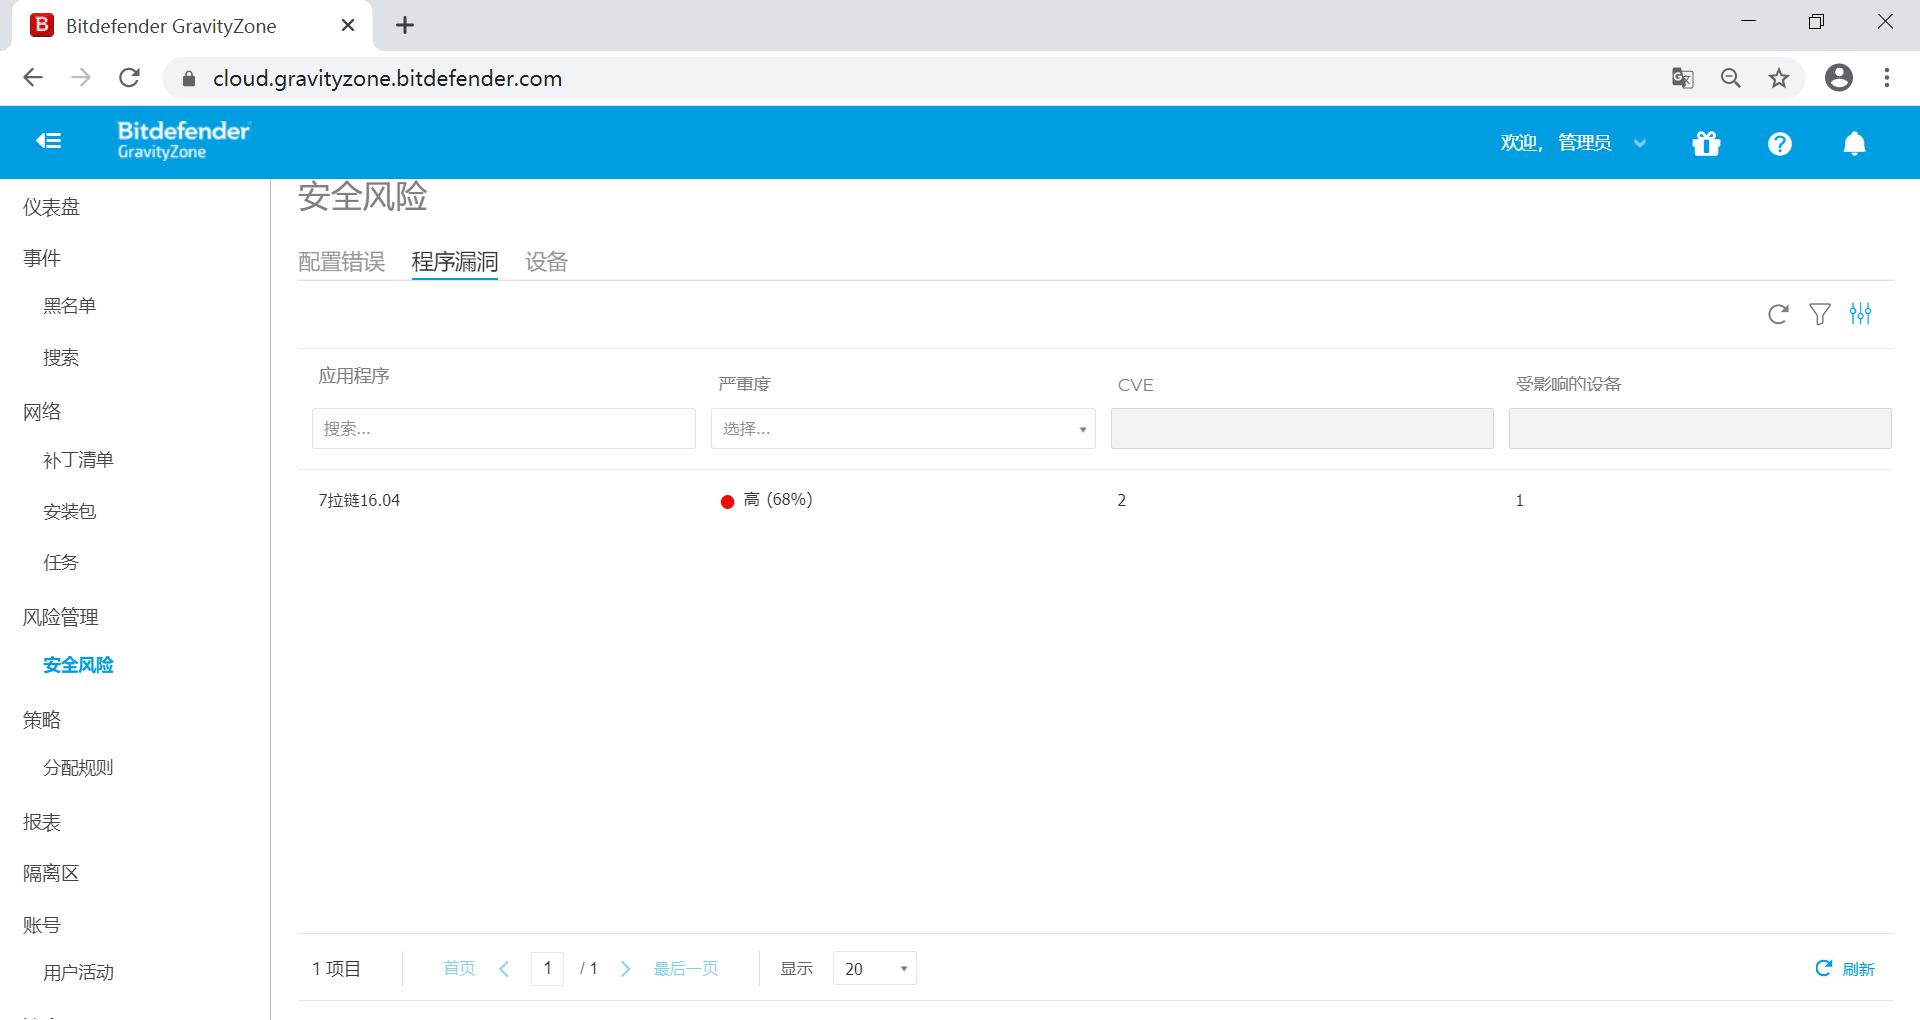1920x1020 pixels.
Task: Select the 程序漏洞 tab
Action: click(x=455, y=262)
